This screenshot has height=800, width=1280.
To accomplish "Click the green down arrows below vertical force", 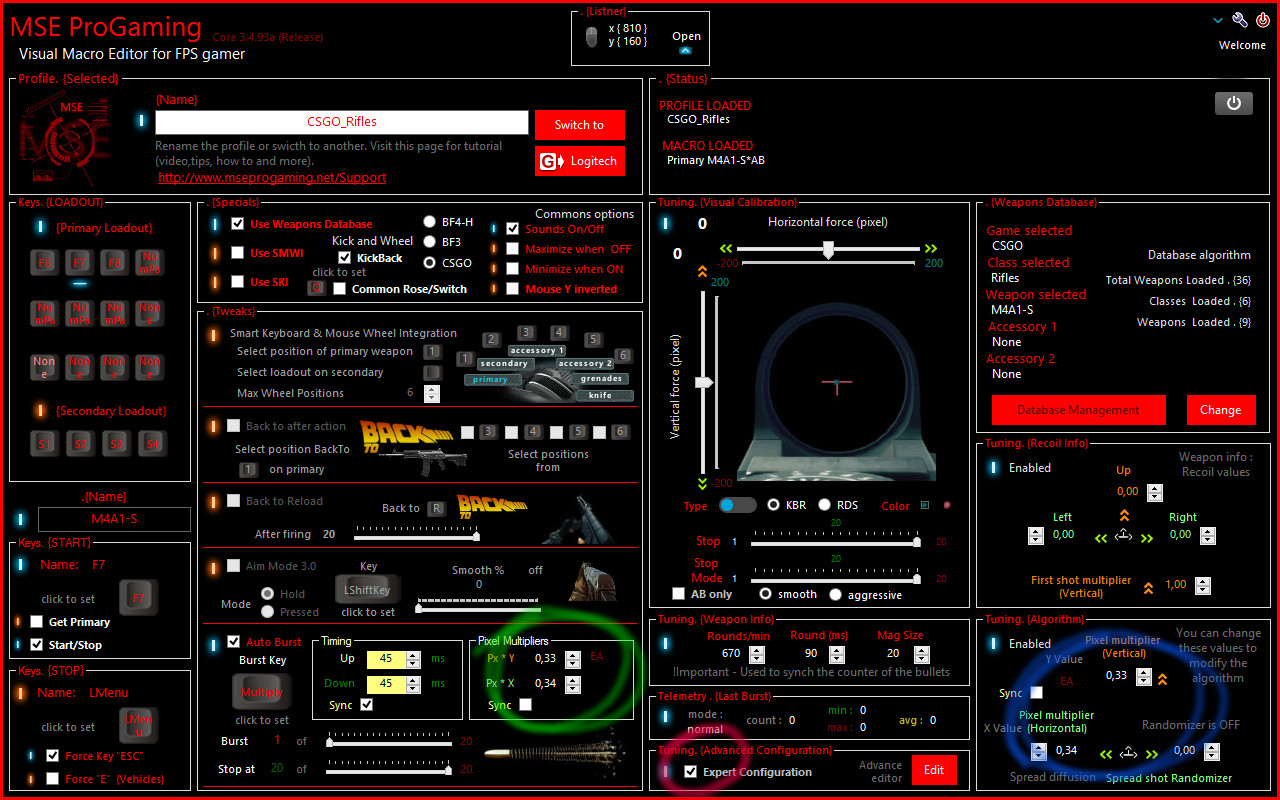I will tap(702, 483).
